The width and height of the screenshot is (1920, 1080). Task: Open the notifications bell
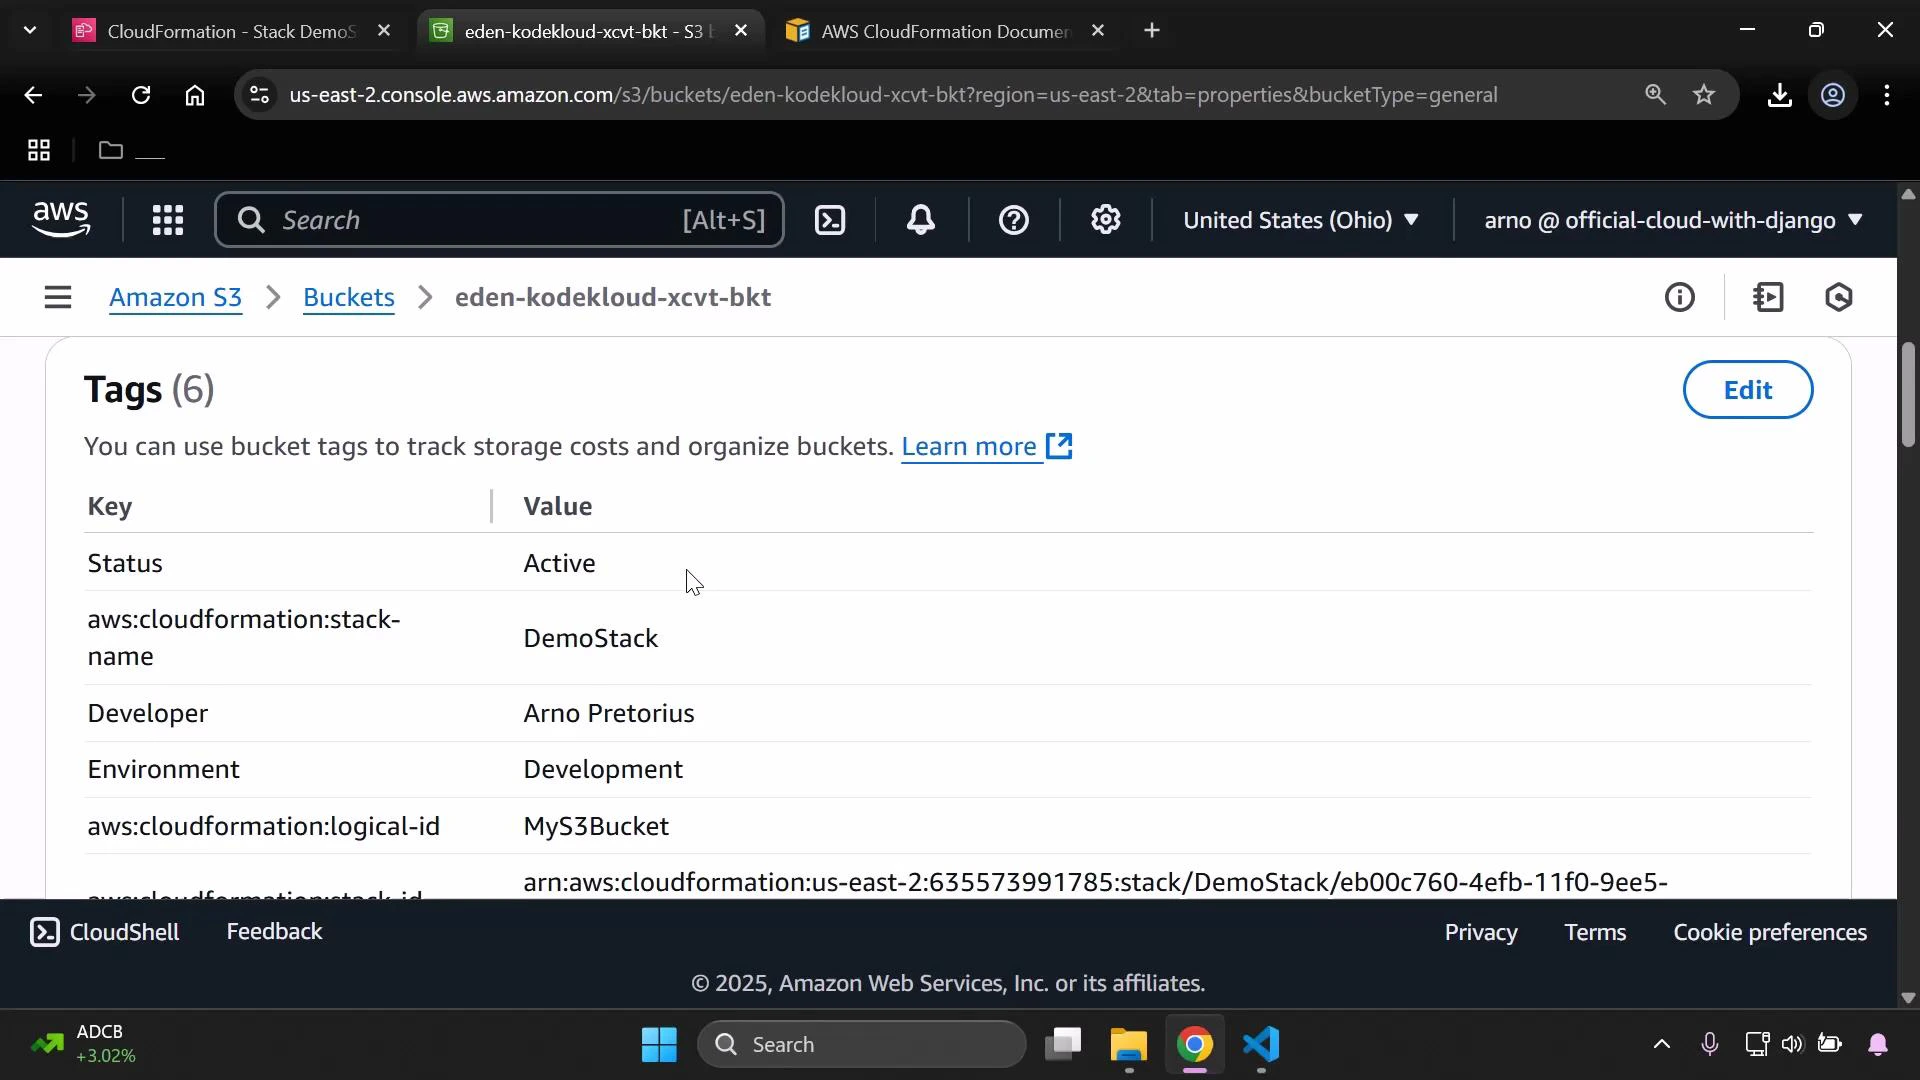click(921, 220)
